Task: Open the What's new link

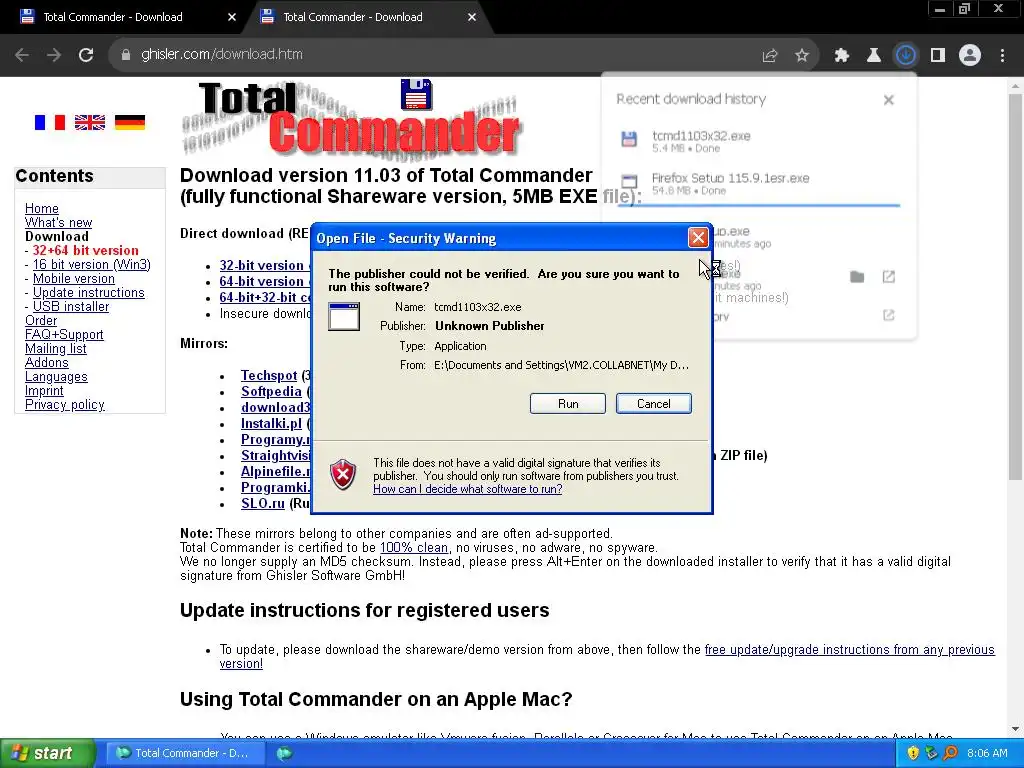Action: 58,223
